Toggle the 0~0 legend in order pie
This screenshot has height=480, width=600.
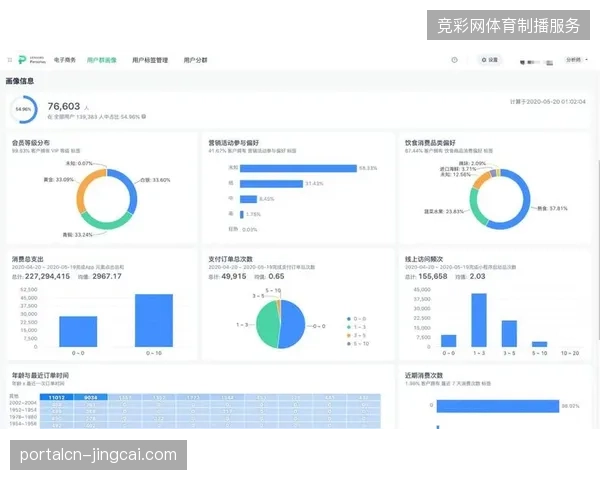356,319
